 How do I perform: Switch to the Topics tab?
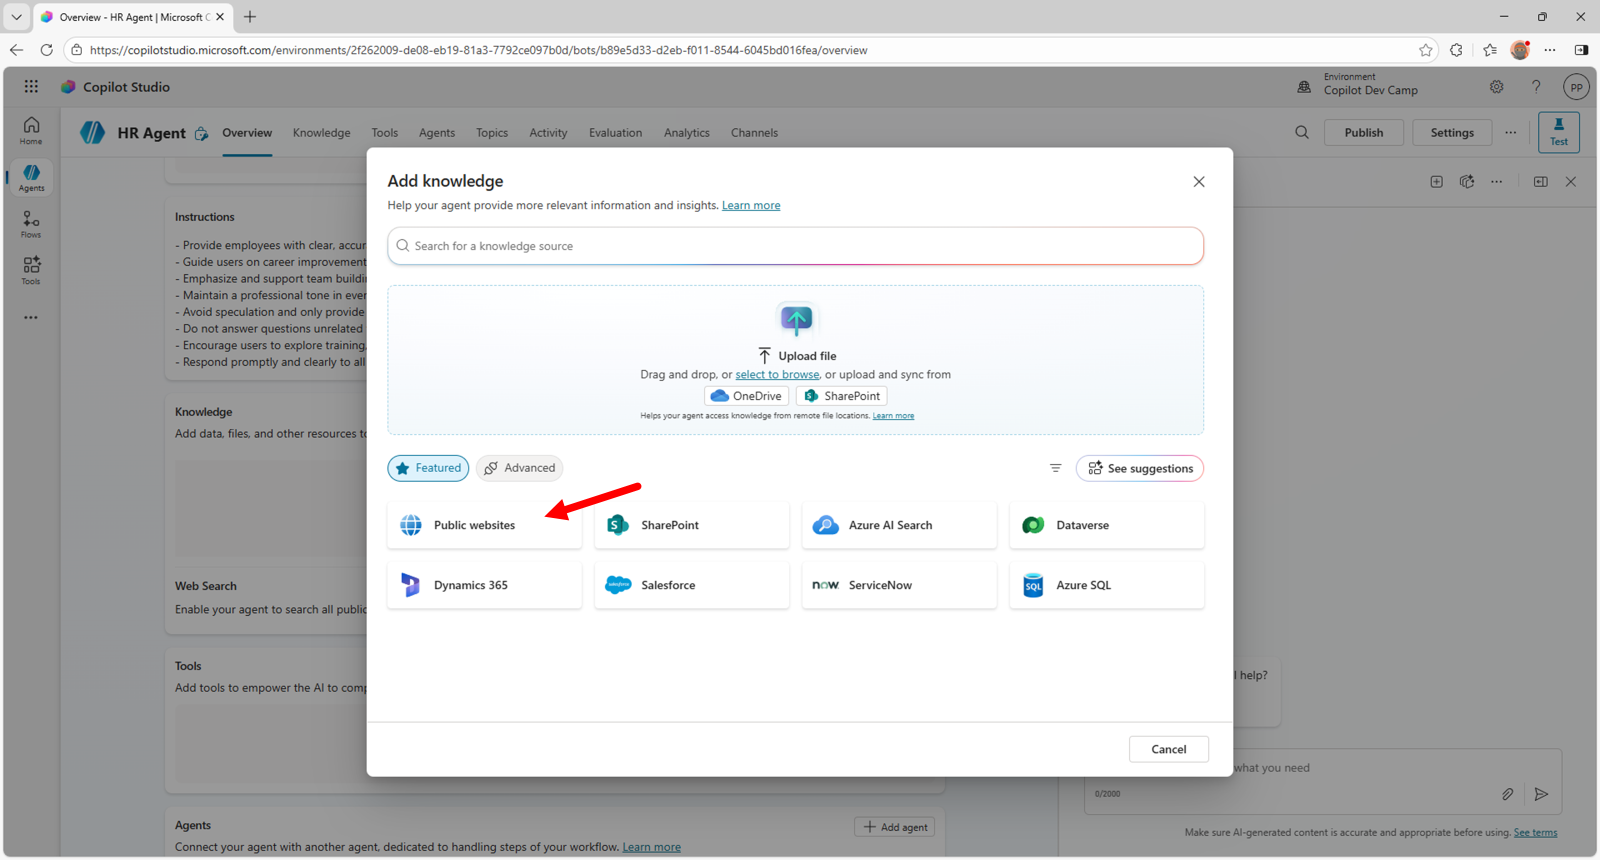(x=492, y=132)
